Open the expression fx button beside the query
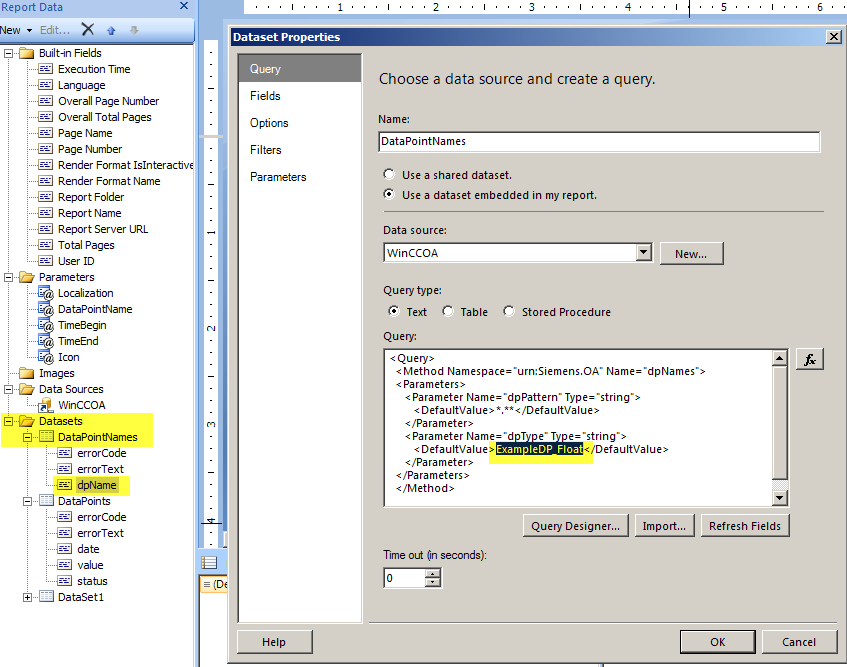Viewport: 847px width, 667px height. pos(809,360)
